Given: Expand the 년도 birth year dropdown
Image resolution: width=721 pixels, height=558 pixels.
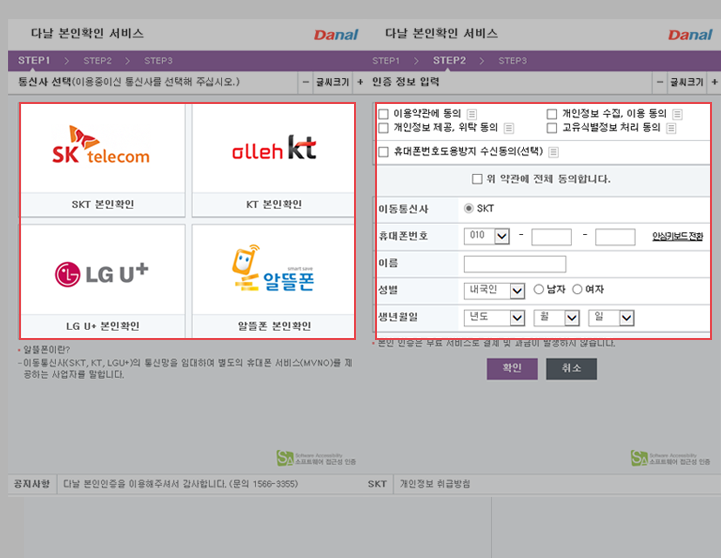Looking at the screenshot, I should click(x=495, y=318).
